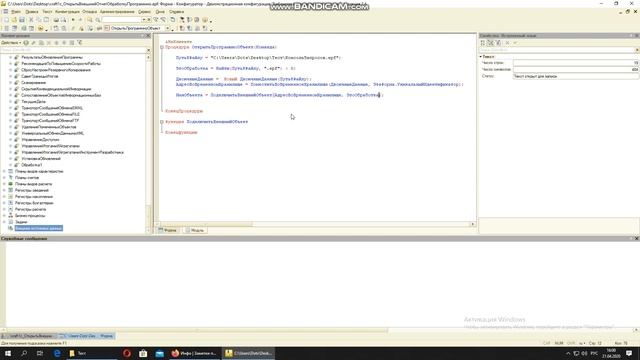Expand the ТекущиеДела tree node
Viewport: 640px width, 360px height.
point(11,102)
